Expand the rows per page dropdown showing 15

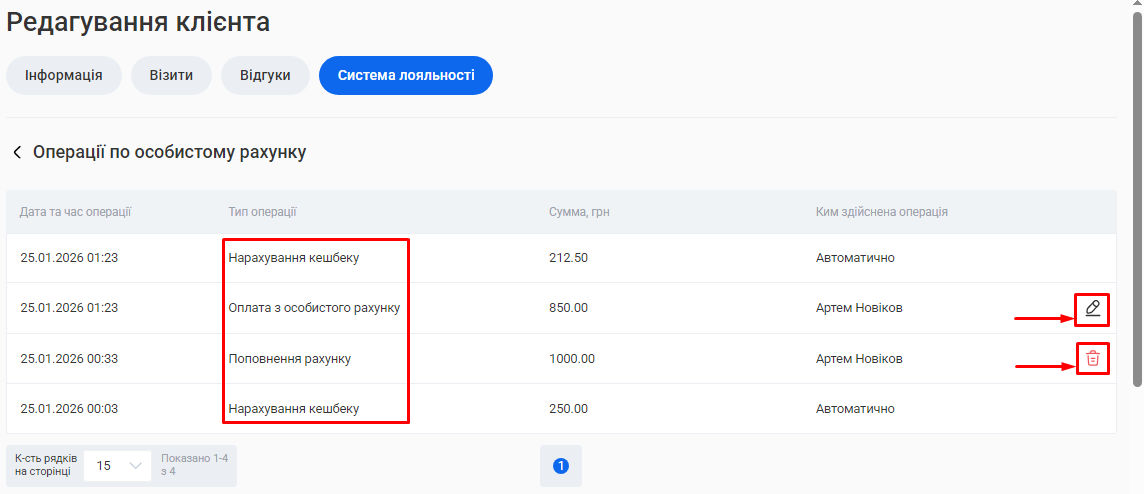pyautogui.click(x=117, y=466)
